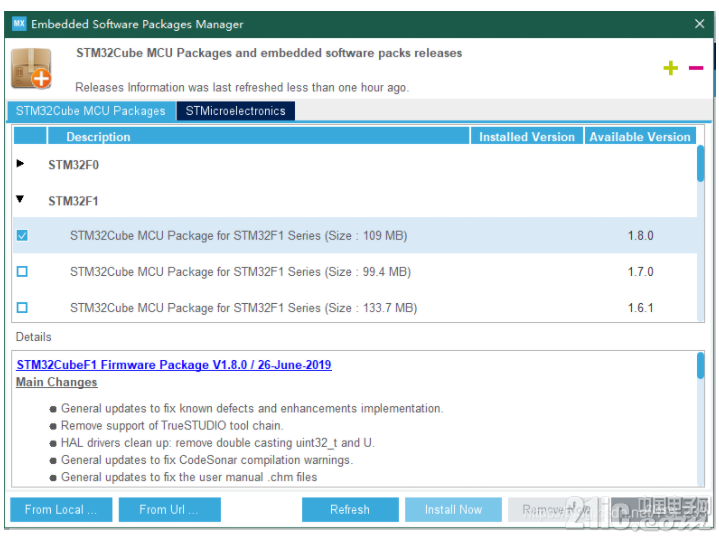Image resolution: width=719 pixels, height=539 pixels.
Task: Click the package box icon with plus
Action: (x=31, y=68)
